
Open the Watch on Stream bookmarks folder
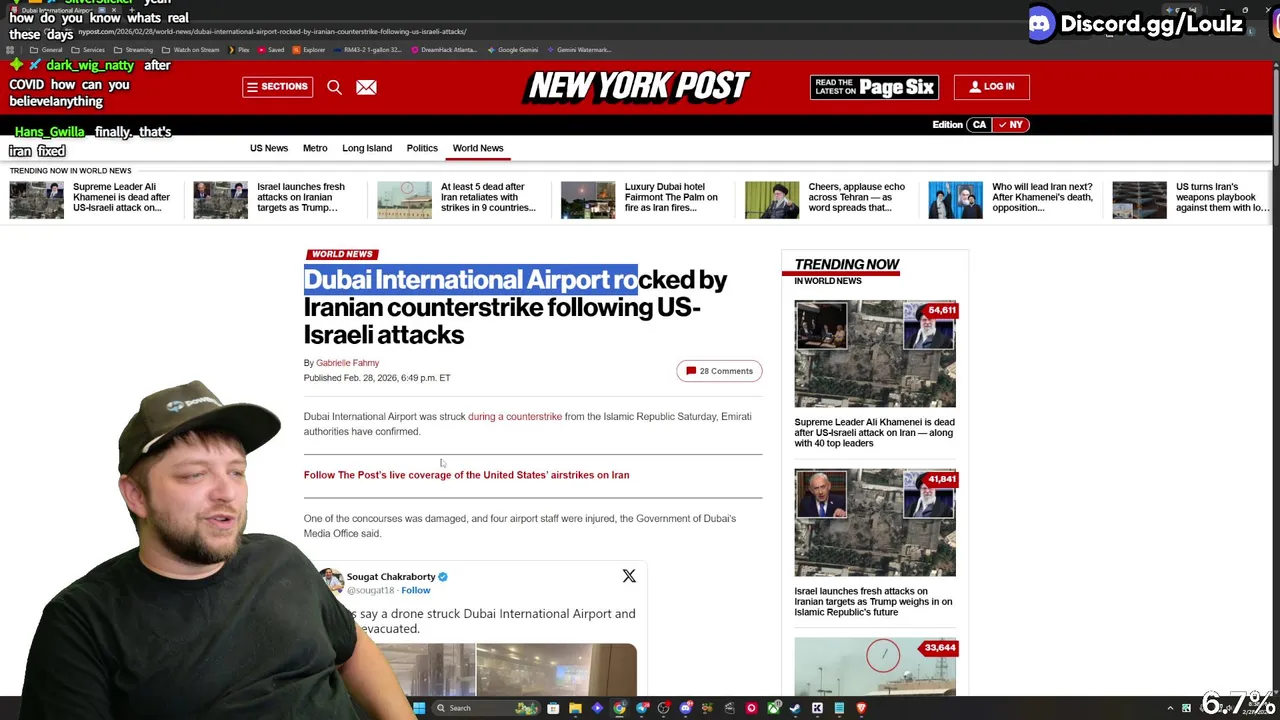pyautogui.click(x=190, y=50)
